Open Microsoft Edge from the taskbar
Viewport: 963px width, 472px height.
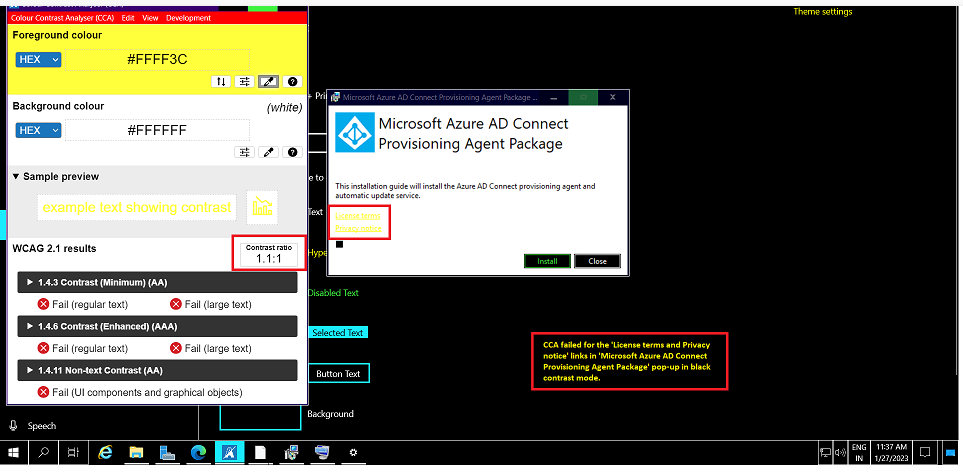tap(198, 453)
